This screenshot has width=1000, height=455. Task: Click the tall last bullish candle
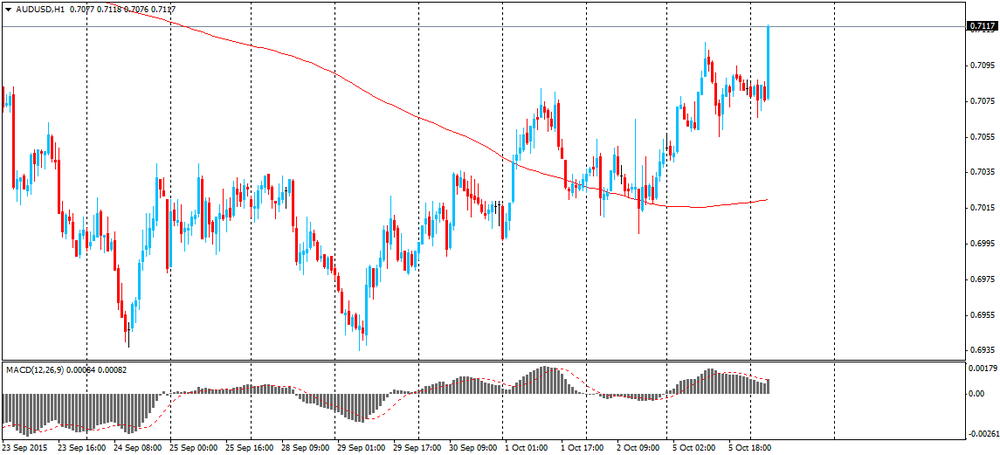[767, 60]
